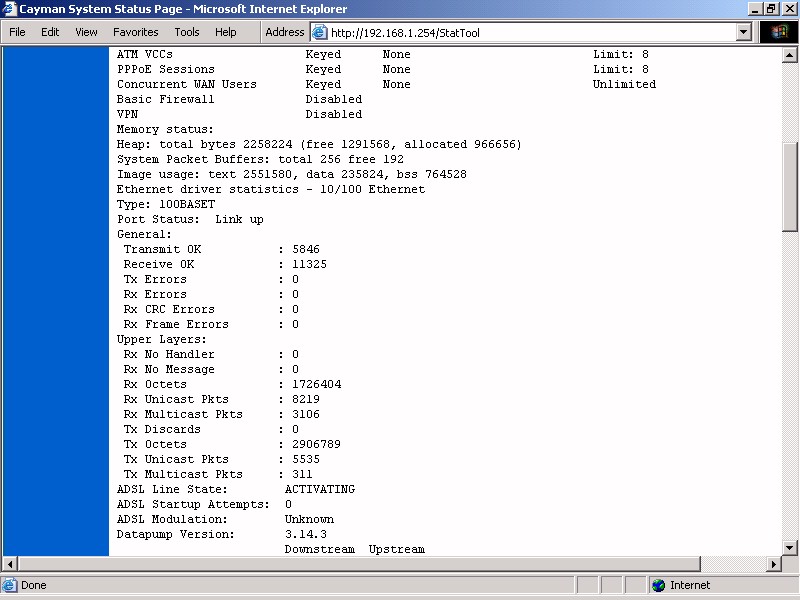This screenshot has height=600, width=800.
Task: Click the horizontal scrollbar left arrow
Action: [10, 564]
